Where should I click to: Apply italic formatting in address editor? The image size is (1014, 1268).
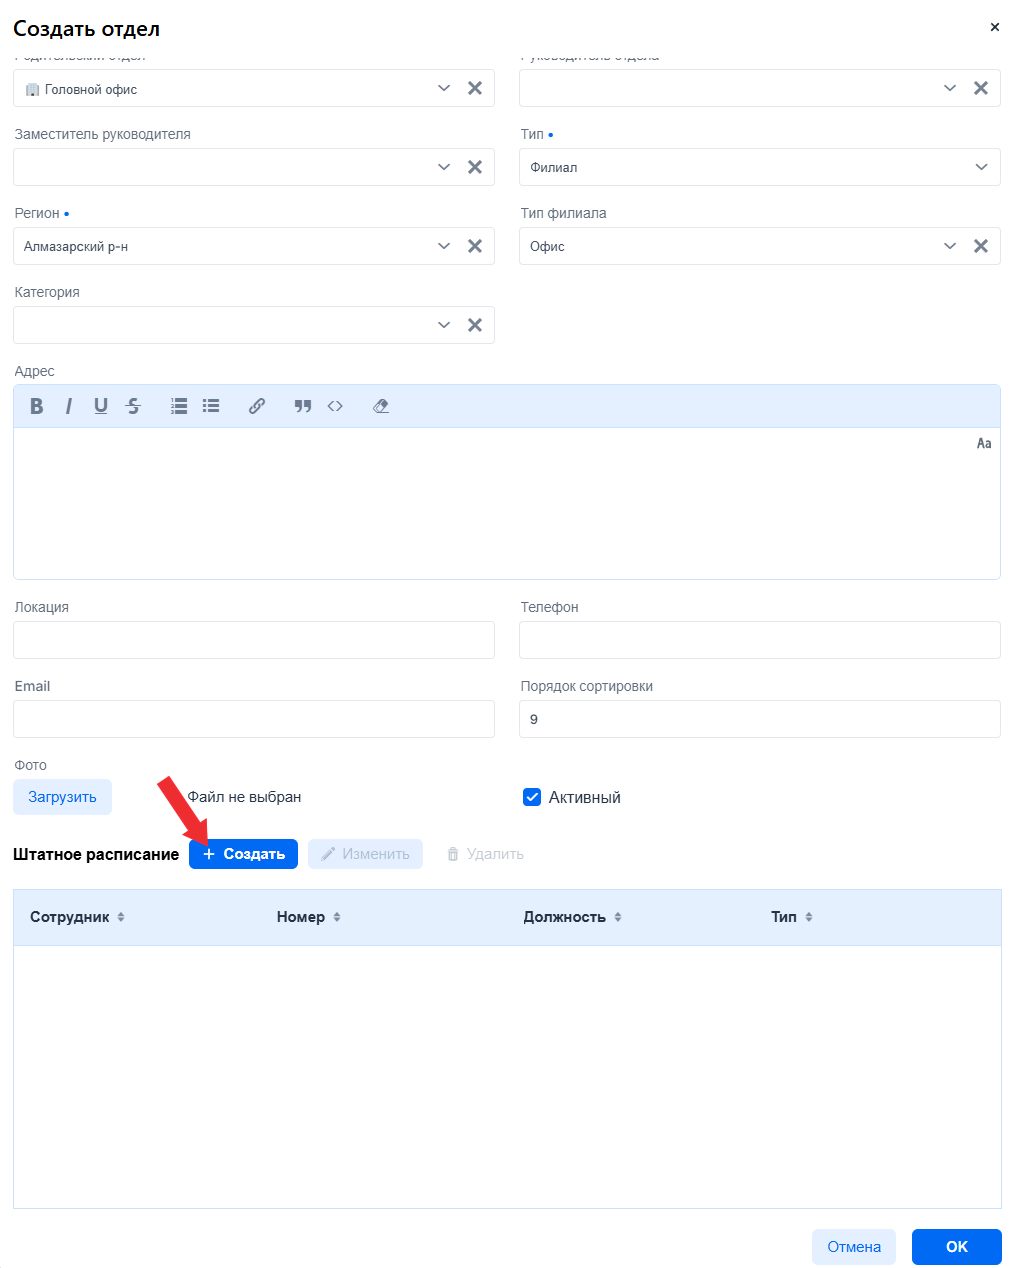[x=69, y=406]
